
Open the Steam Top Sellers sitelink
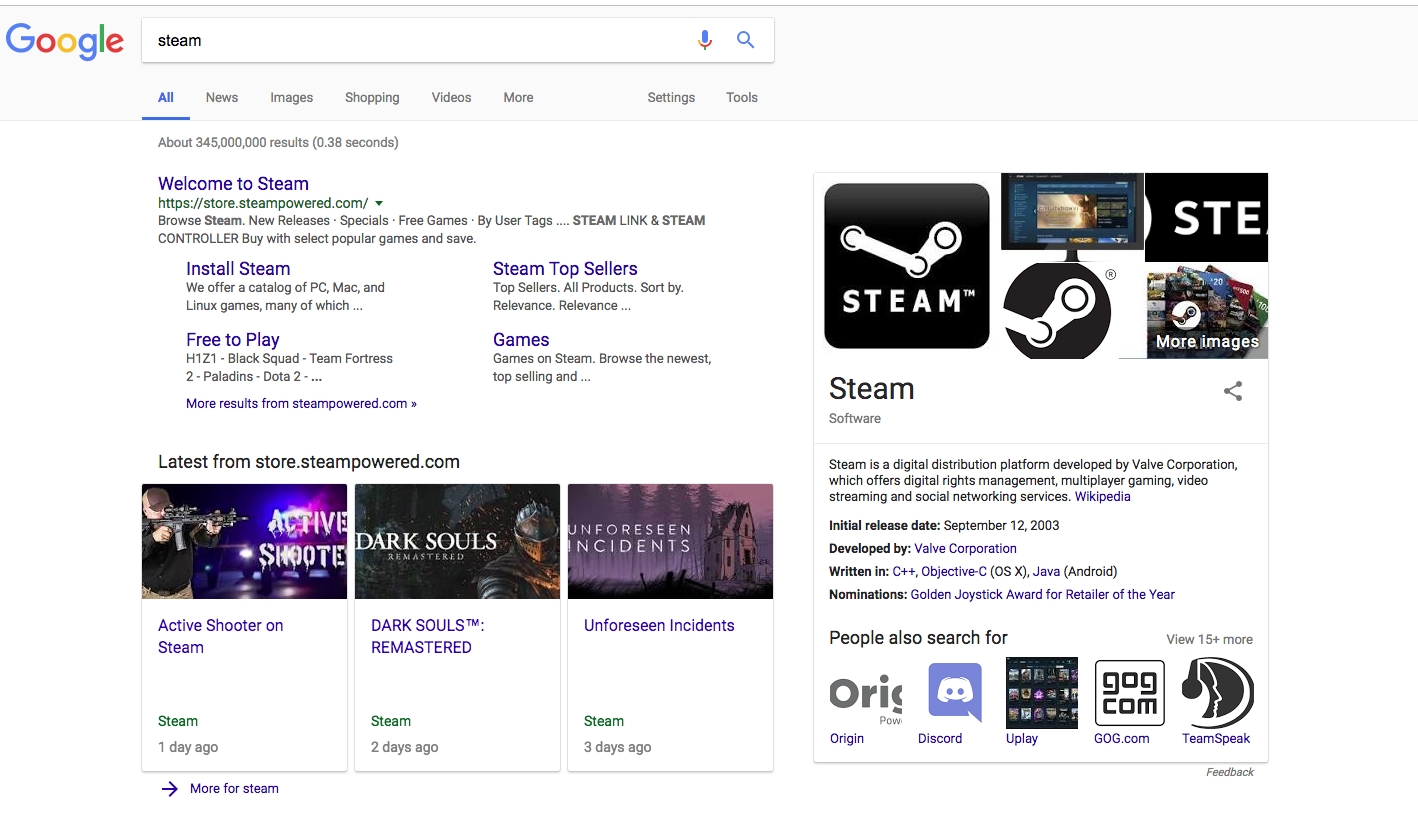[x=565, y=269]
